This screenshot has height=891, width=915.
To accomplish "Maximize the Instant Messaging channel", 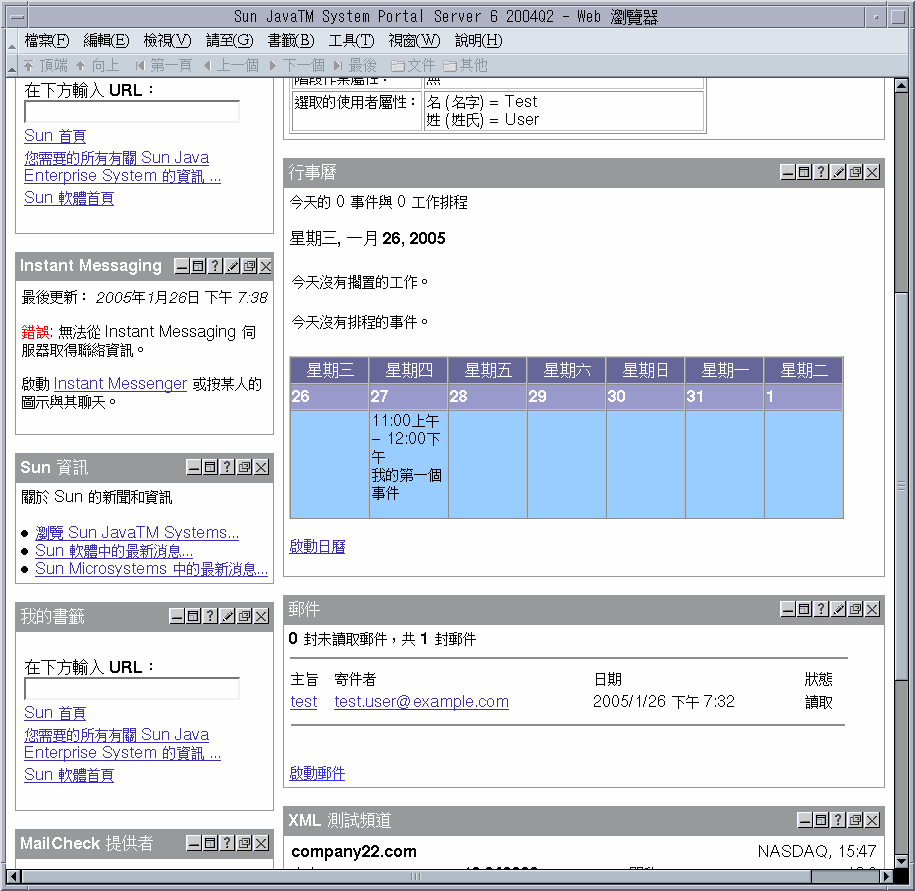I will coord(198,267).
